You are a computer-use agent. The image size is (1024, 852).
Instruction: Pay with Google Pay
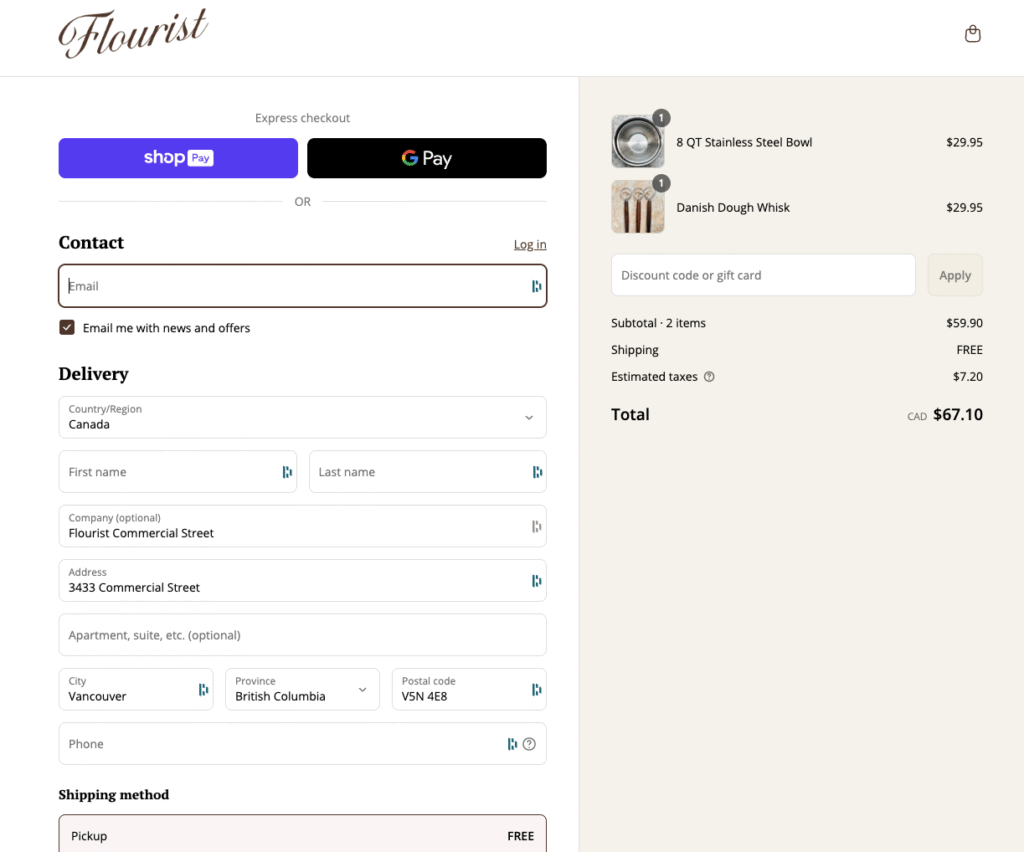(427, 158)
